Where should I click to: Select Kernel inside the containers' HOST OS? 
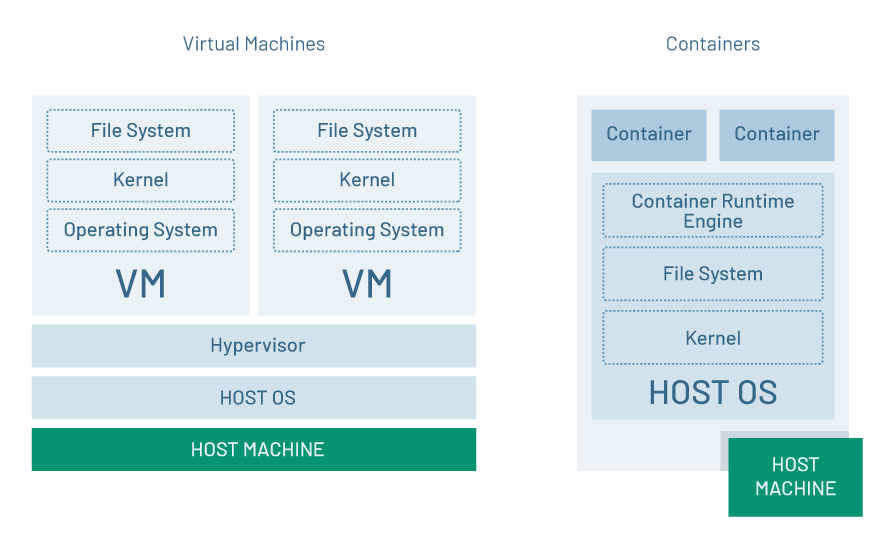point(712,338)
